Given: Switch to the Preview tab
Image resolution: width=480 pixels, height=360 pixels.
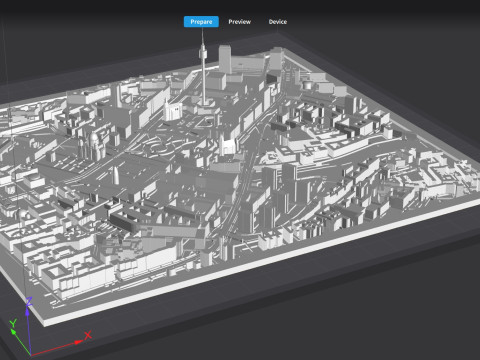Looking at the screenshot, I should pyautogui.click(x=239, y=22).
